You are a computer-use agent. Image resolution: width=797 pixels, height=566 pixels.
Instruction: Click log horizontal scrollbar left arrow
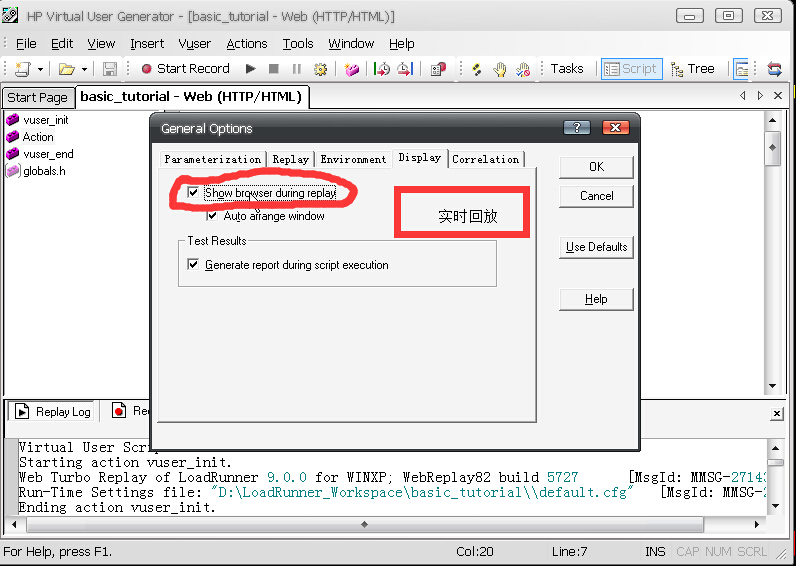pos(14,524)
